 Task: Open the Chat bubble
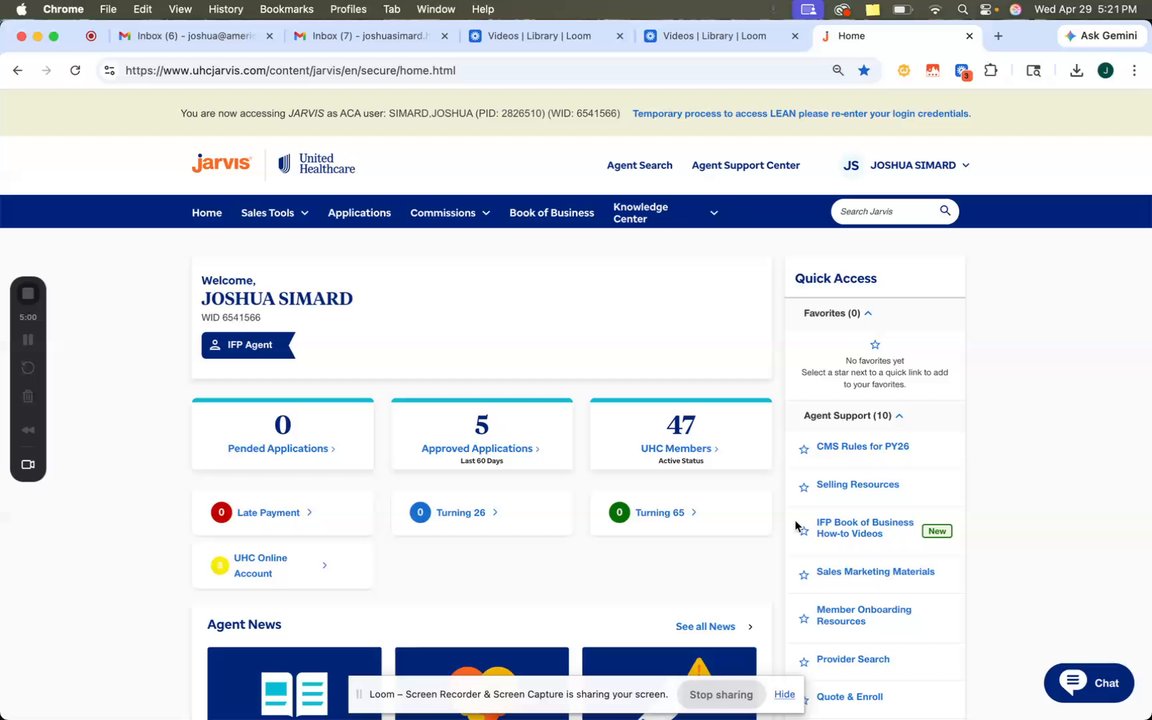[1089, 683]
